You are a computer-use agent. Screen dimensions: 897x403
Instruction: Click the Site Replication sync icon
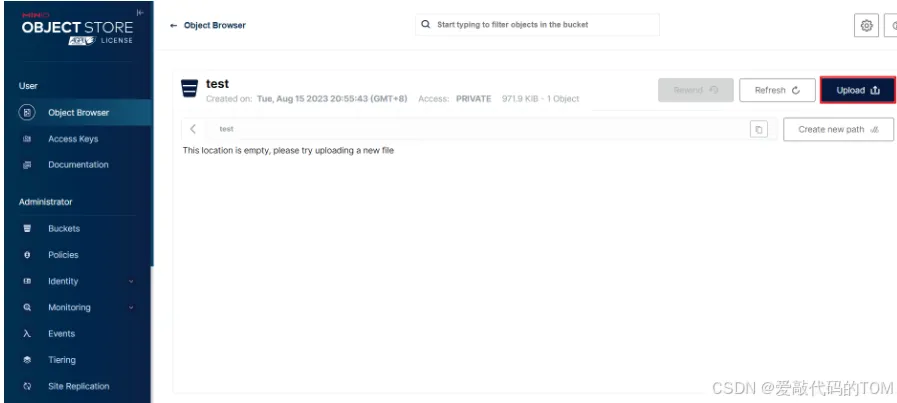(27, 386)
